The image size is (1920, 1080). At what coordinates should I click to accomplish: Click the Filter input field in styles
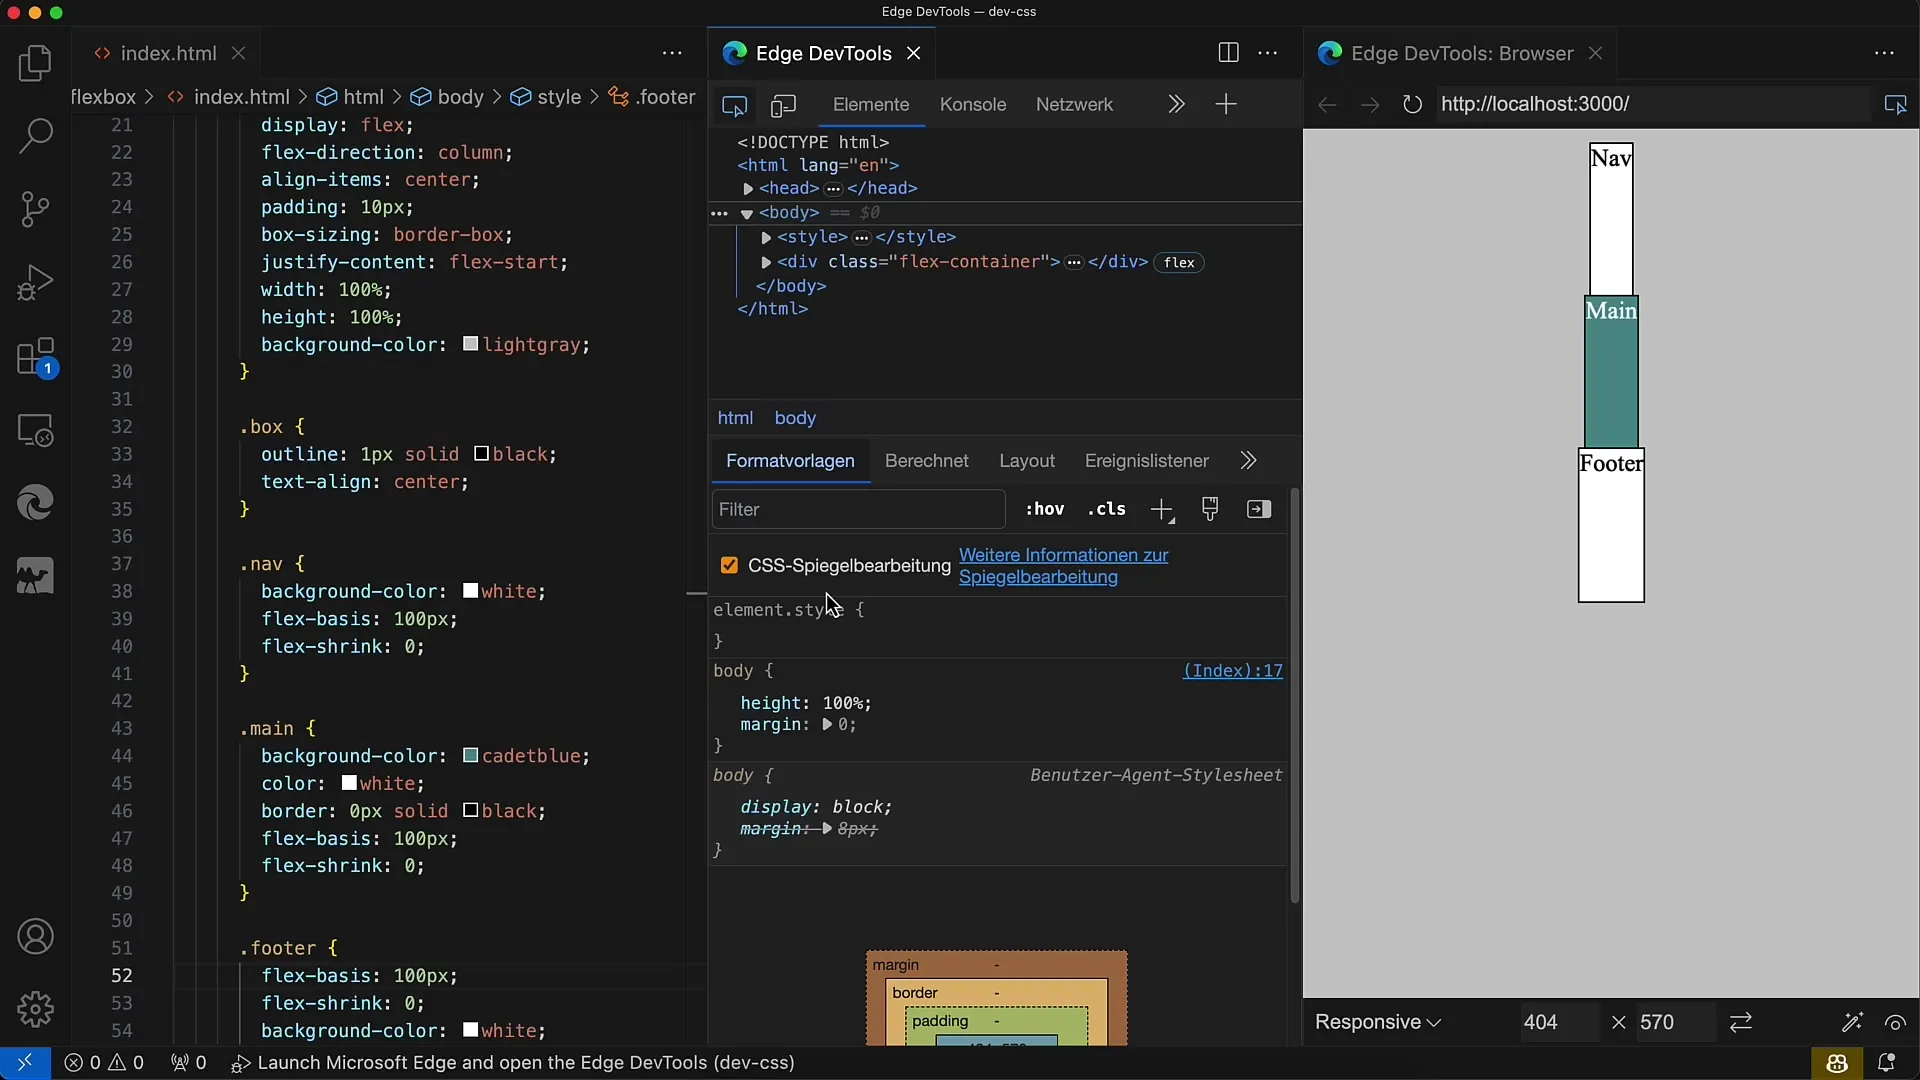click(x=857, y=508)
